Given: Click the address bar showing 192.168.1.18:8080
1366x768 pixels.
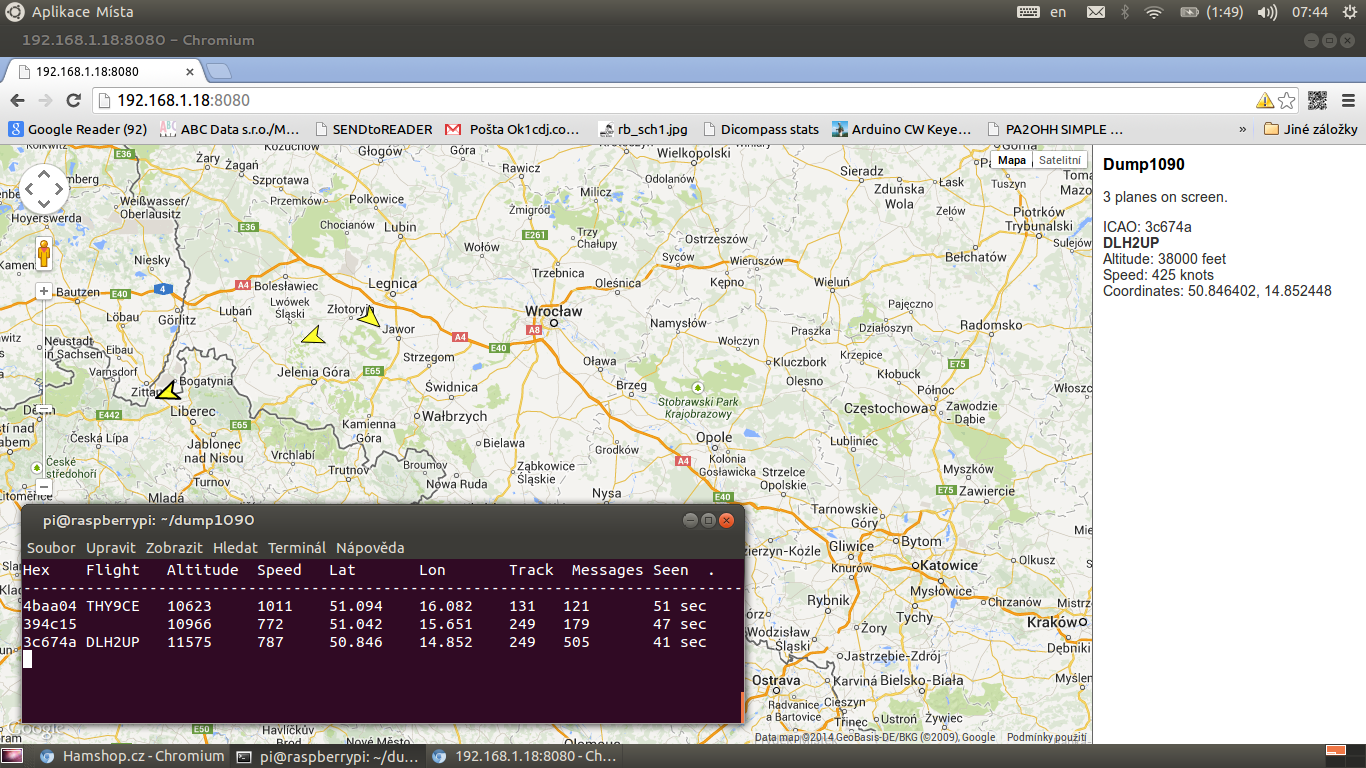Looking at the screenshot, I should pyautogui.click(x=670, y=100).
